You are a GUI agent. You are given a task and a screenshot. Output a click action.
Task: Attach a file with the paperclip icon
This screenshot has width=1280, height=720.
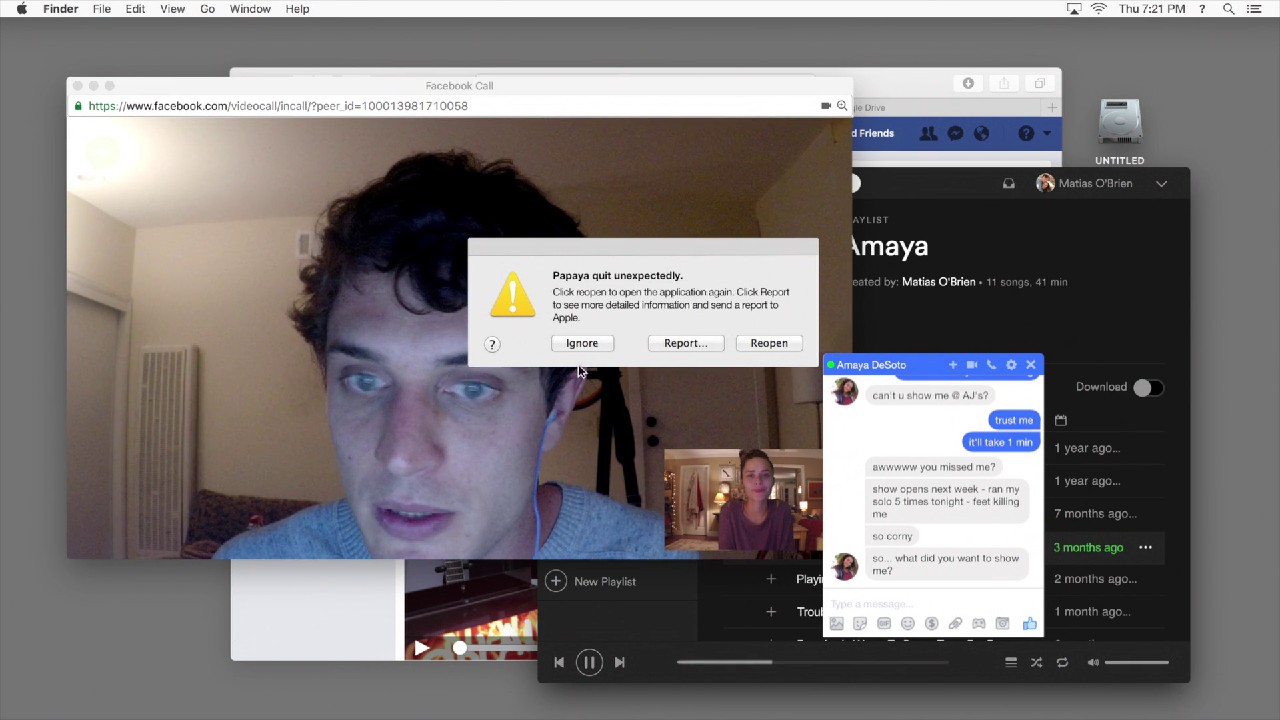955,624
